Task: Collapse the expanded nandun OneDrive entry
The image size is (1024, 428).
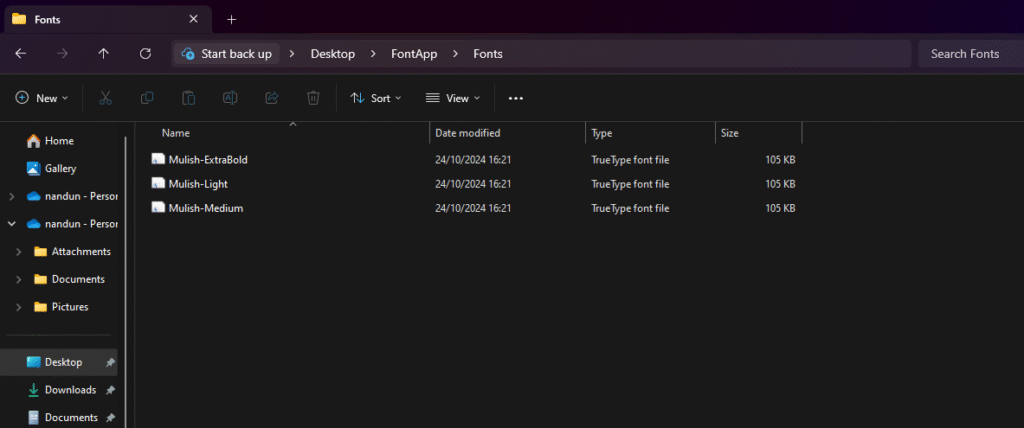Action: (12, 223)
